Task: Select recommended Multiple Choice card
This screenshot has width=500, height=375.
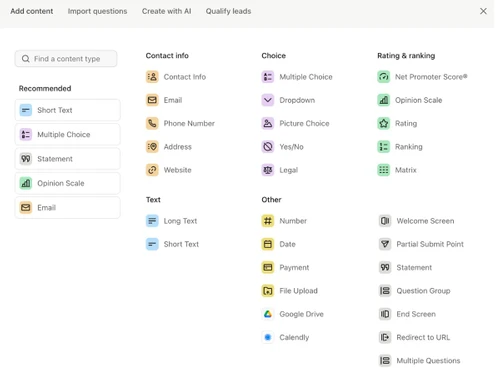Action: (68, 134)
